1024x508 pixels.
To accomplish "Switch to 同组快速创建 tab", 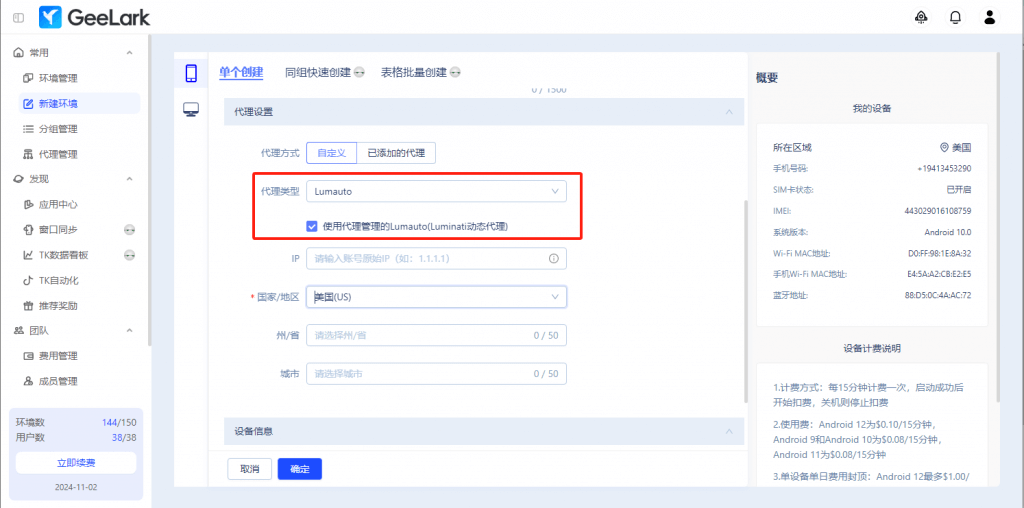I will [324, 72].
